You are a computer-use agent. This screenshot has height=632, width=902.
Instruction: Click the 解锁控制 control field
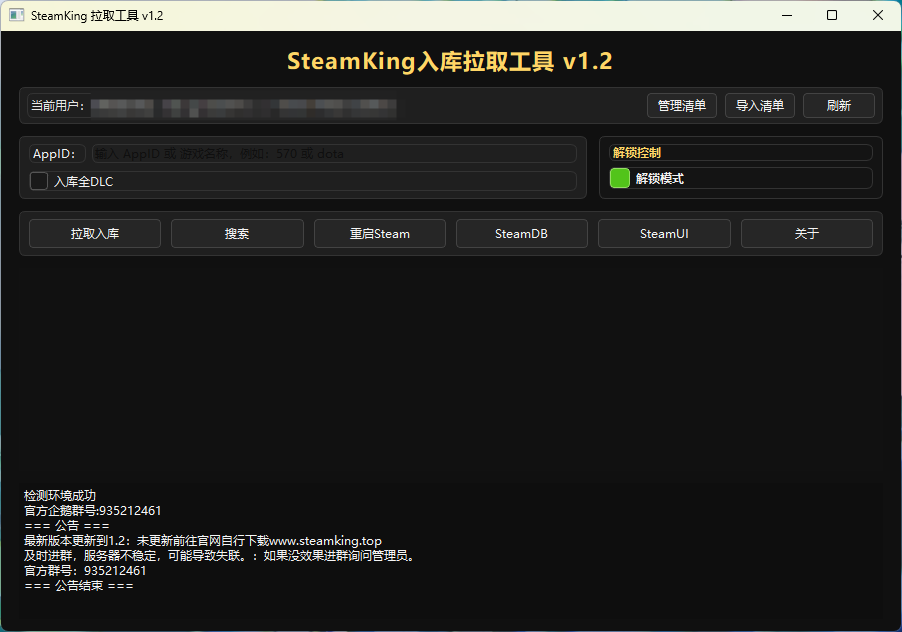740,152
